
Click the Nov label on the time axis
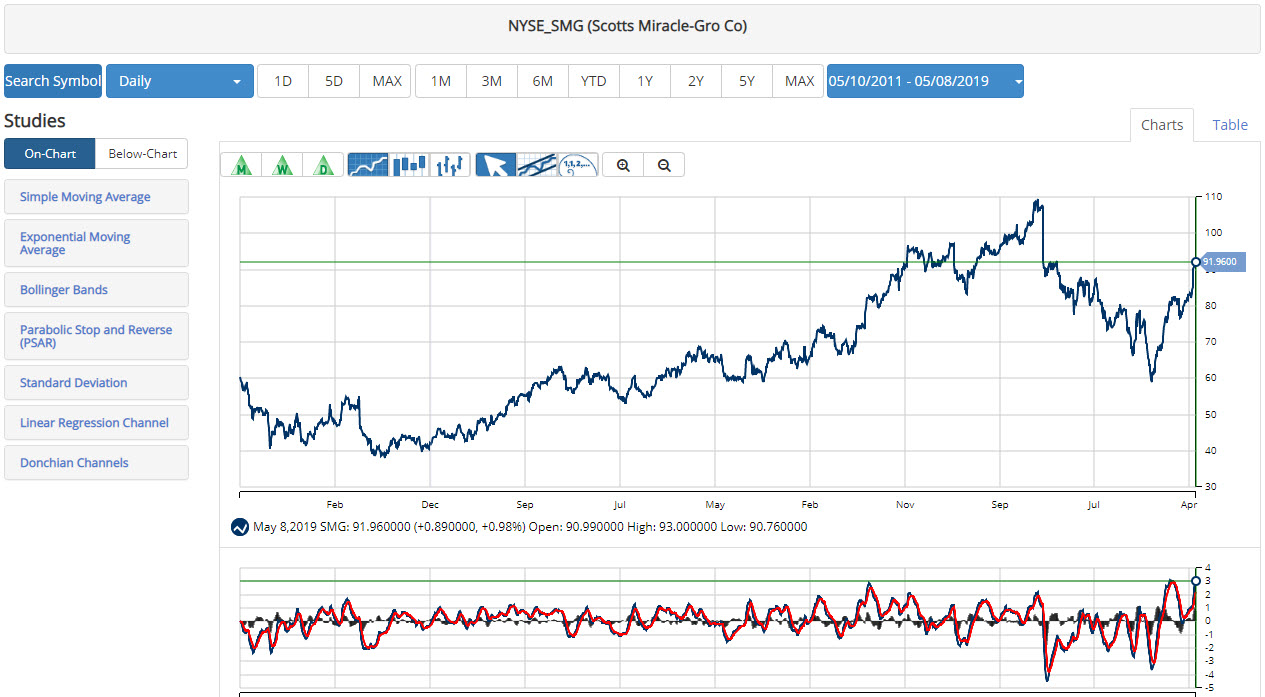(x=905, y=505)
